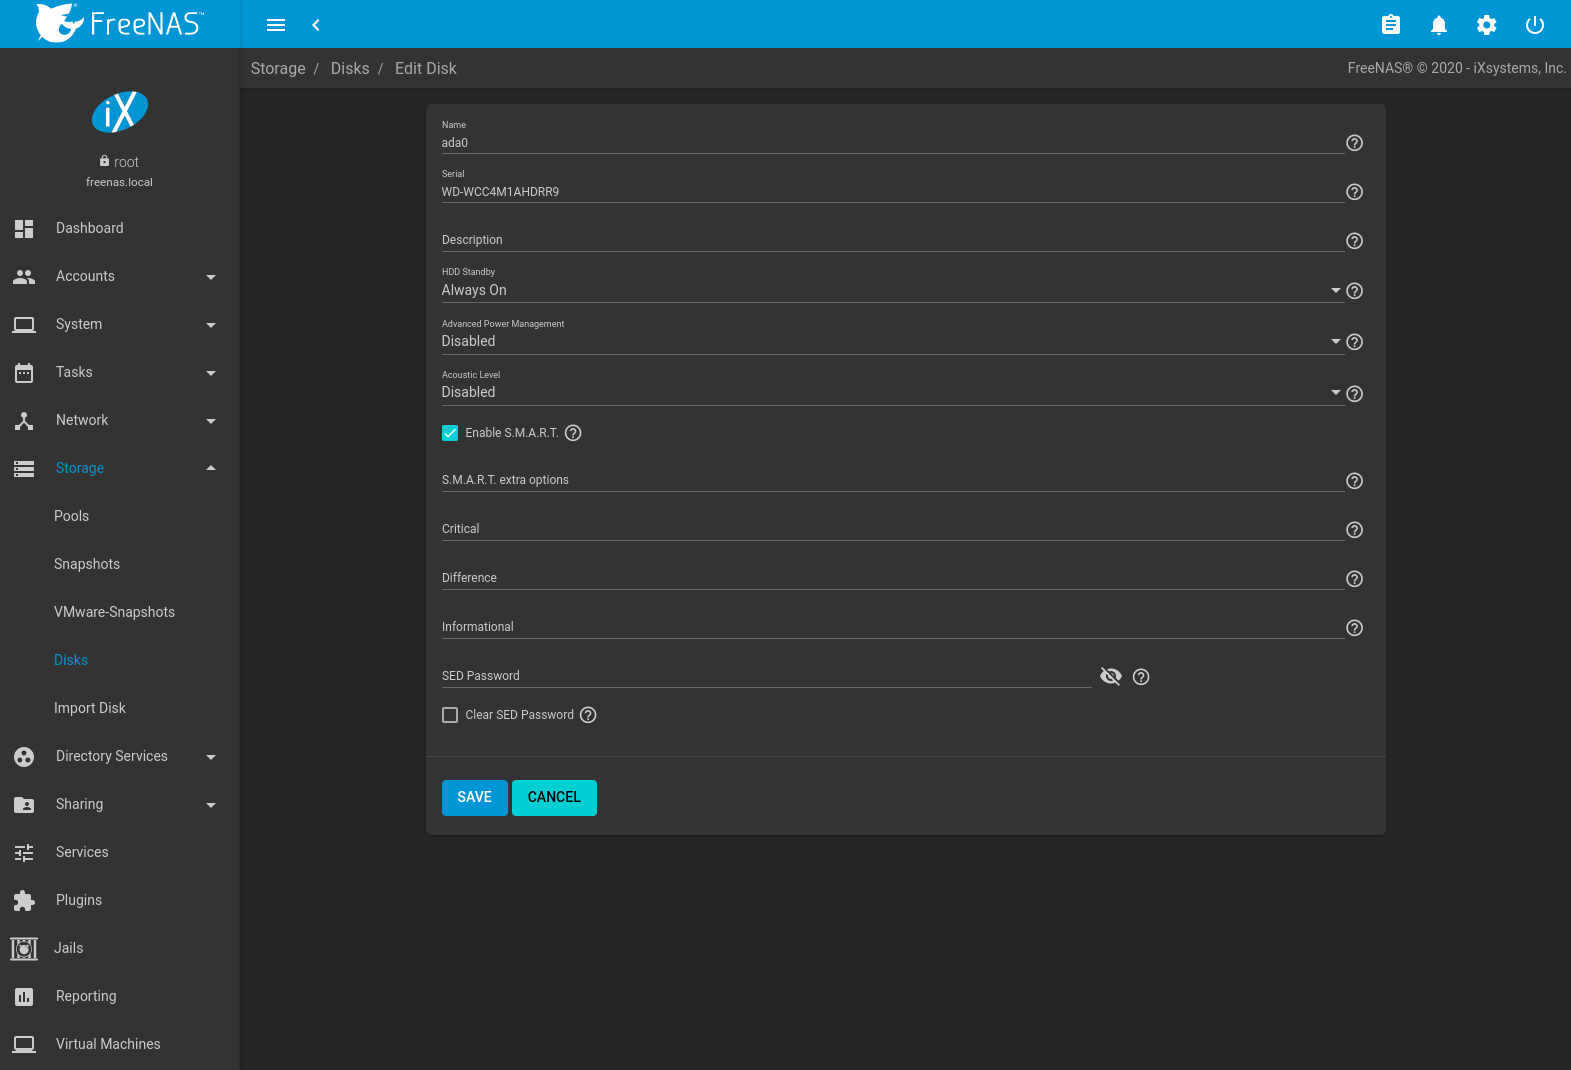
Task: Open the Snapshots sidebar item
Action: 87,564
